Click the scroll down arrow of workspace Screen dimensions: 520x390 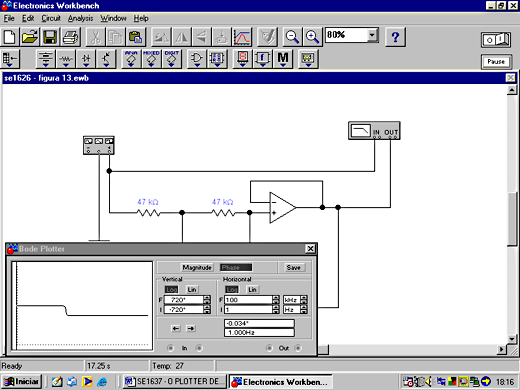coord(512,339)
